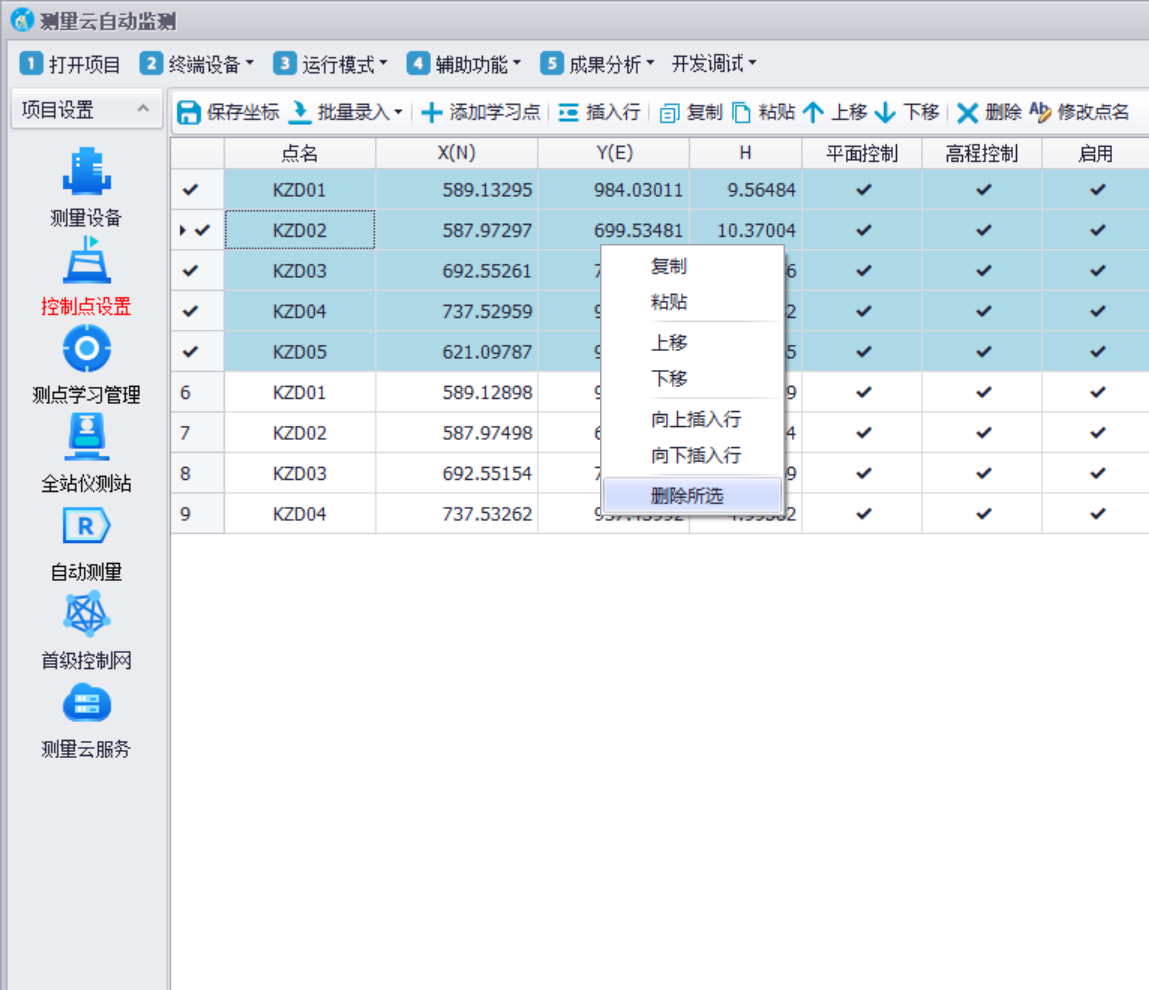The height and width of the screenshot is (990, 1149).
Task: Open the 全站仪测站 sidebar icon
Action: (x=86, y=438)
